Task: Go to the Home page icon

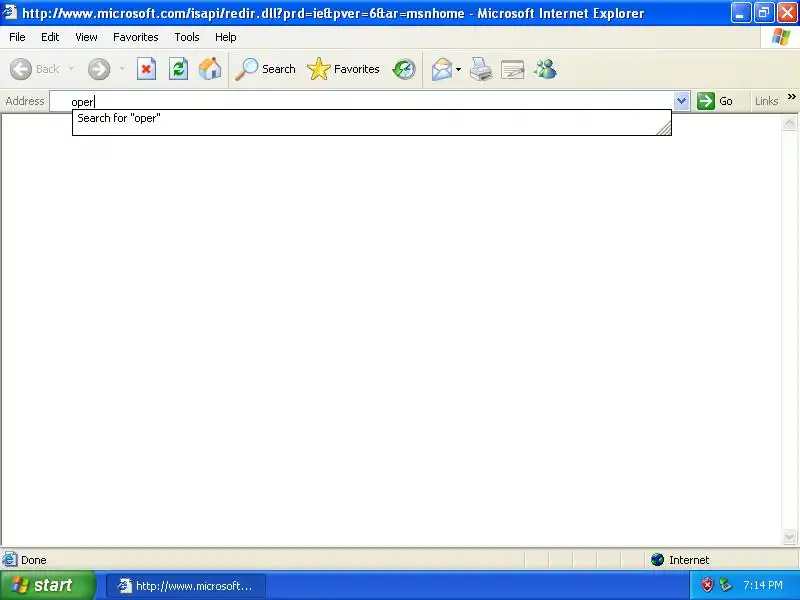Action: tap(210, 69)
